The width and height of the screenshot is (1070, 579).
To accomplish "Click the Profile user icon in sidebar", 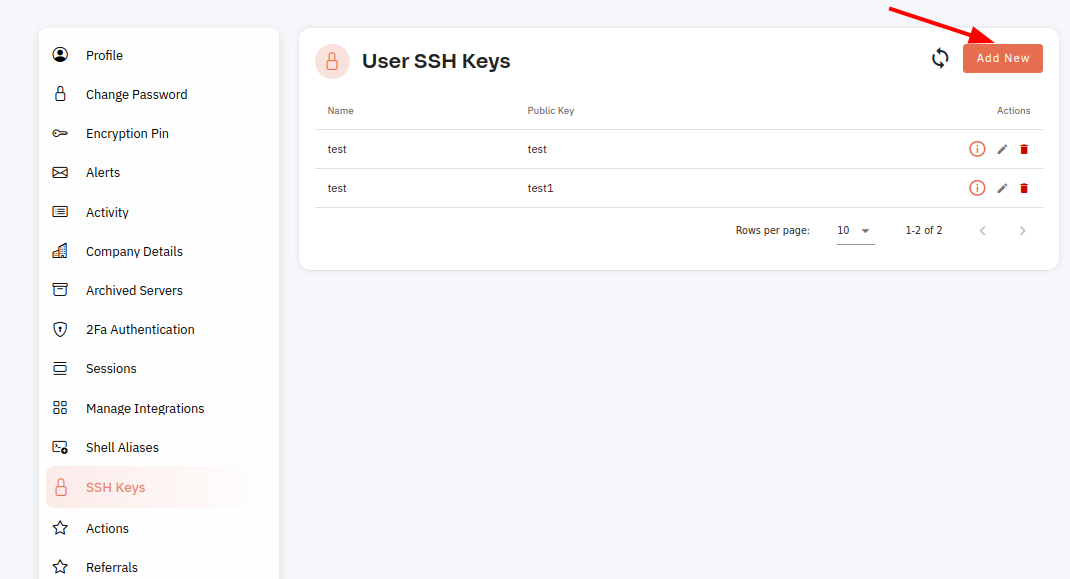I will point(60,55).
